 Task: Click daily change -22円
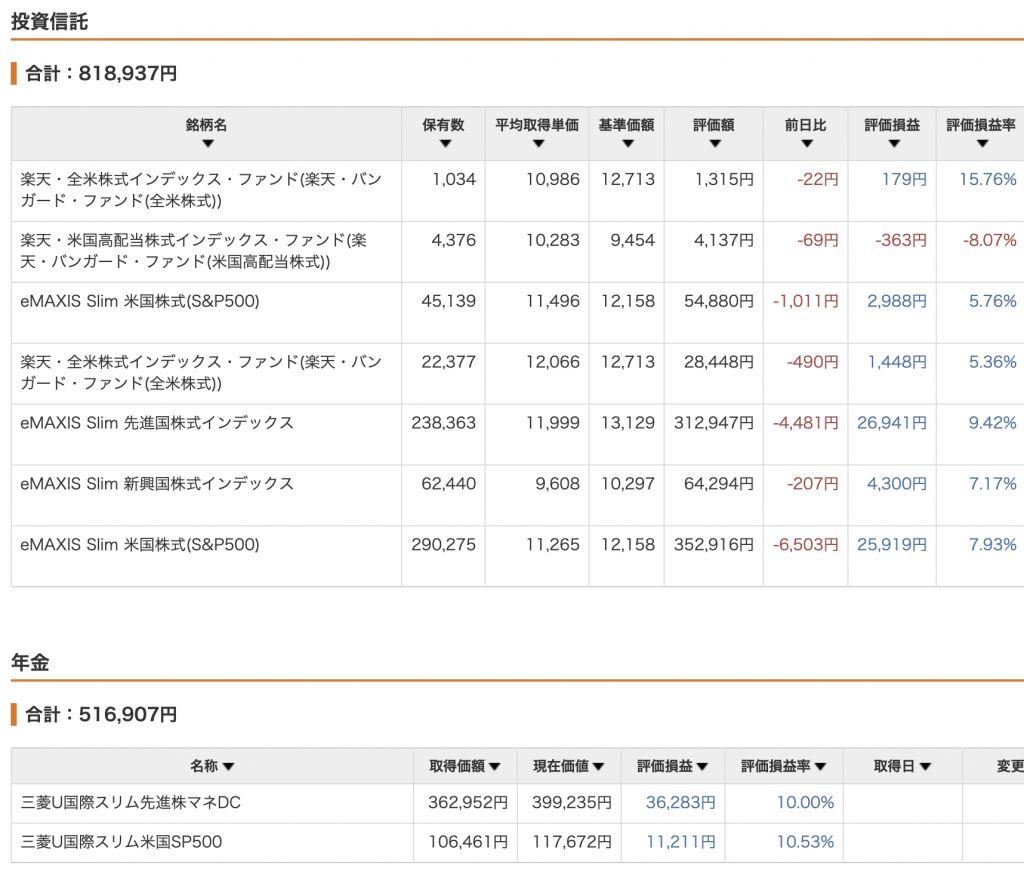pyautogui.click(x=818, y=180)
